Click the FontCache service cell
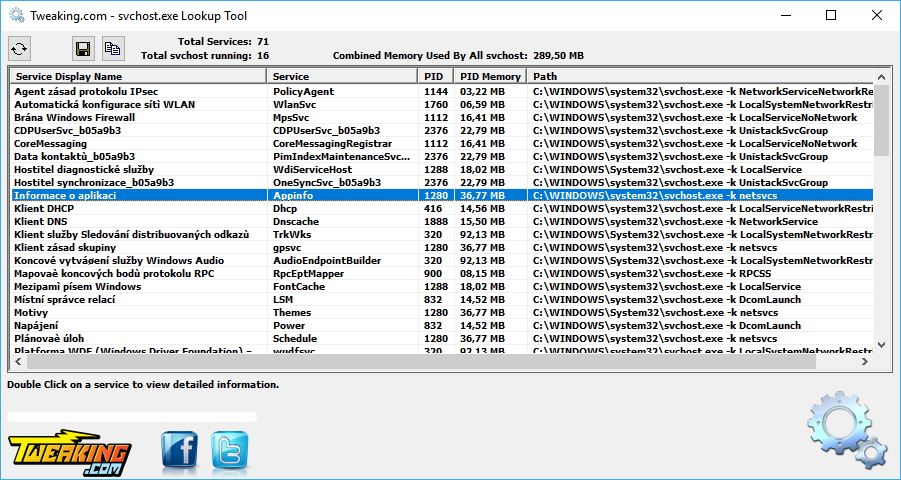This screenshot has width=901, height=480. point(299,286)
